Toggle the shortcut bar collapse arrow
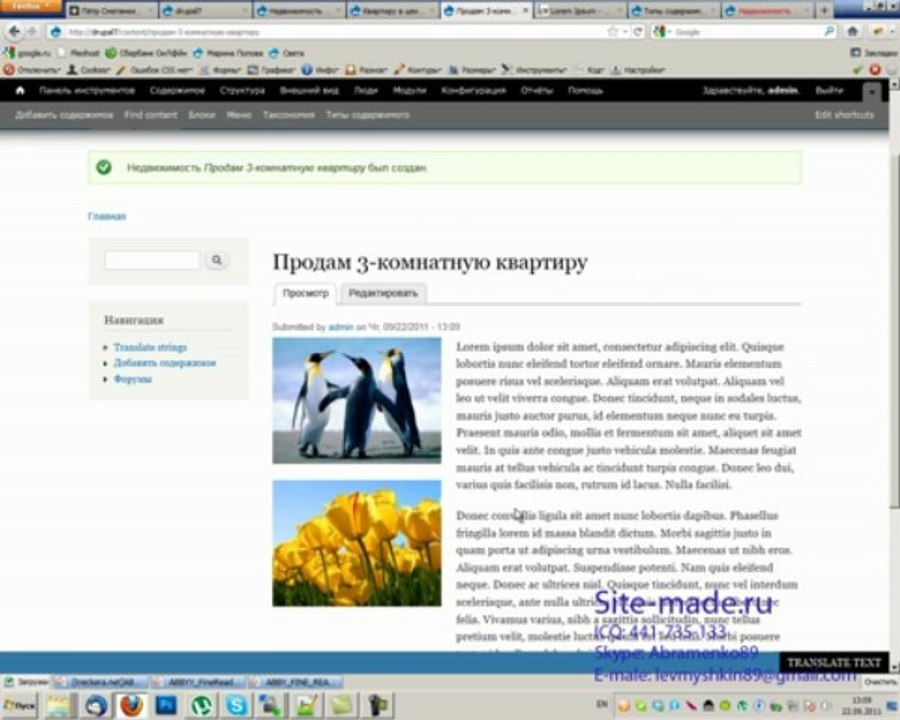 coord(871,91)
